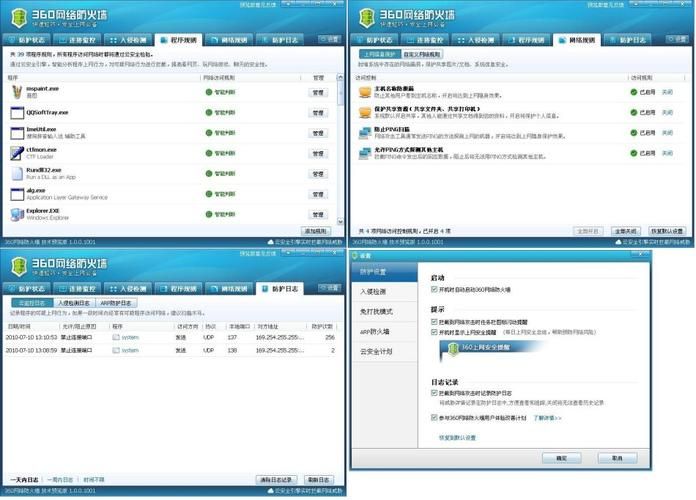This screenshot has height=500, width=696.
Task: Click 全部关闭 button in network rules window
Action: [626, 231]
